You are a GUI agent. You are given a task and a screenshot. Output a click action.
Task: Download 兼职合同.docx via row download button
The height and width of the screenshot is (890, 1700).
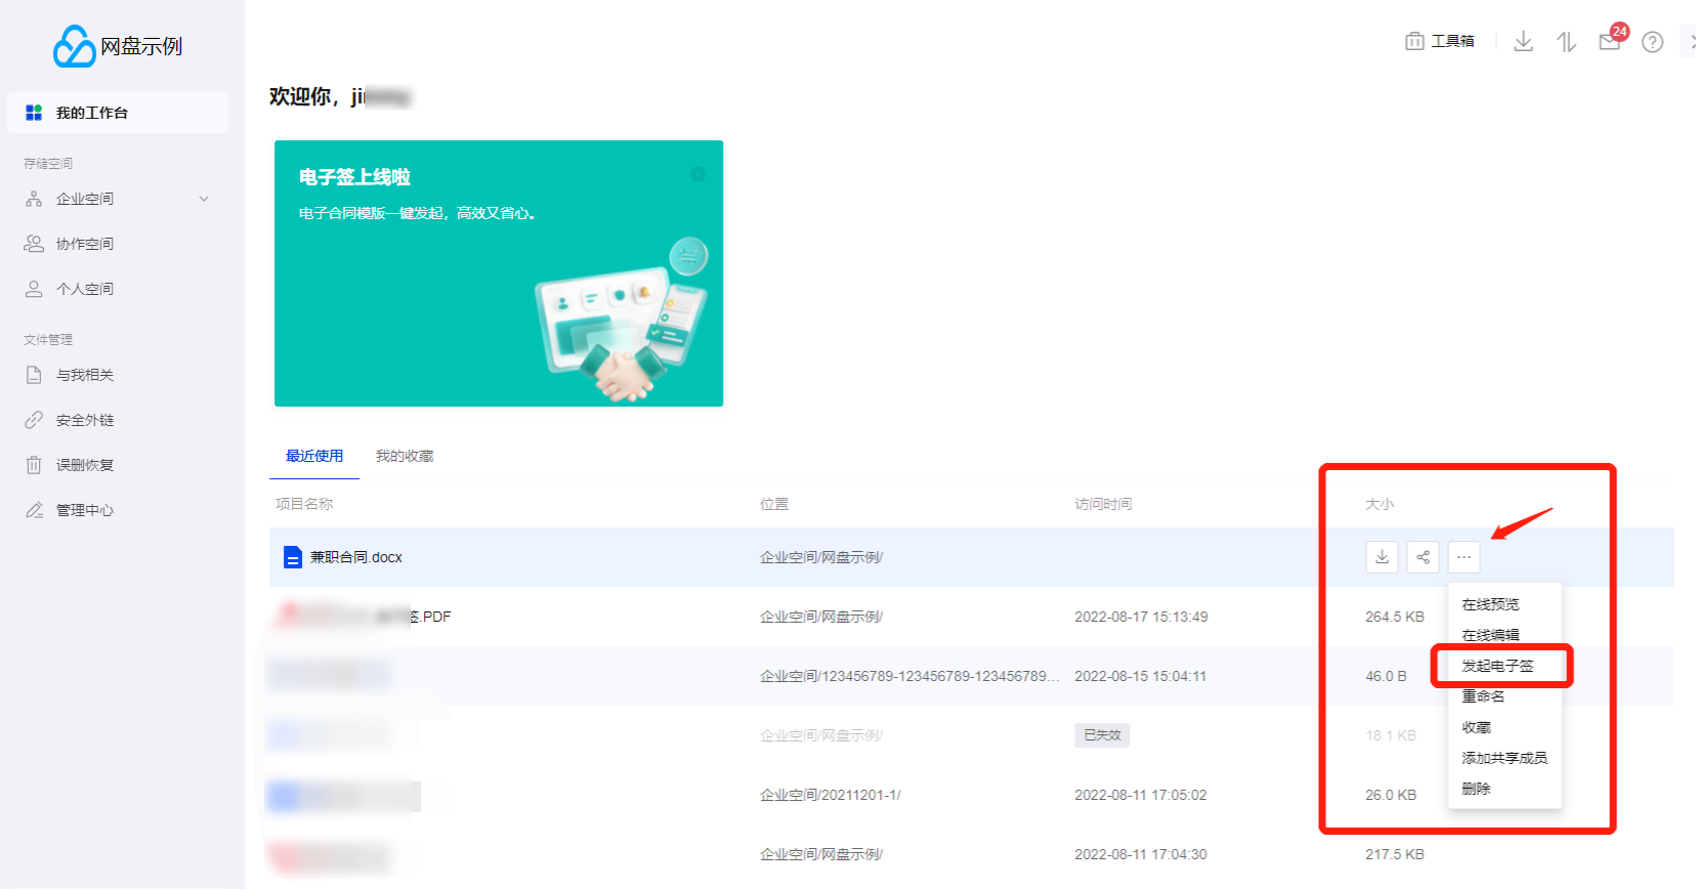[1382, 557]
